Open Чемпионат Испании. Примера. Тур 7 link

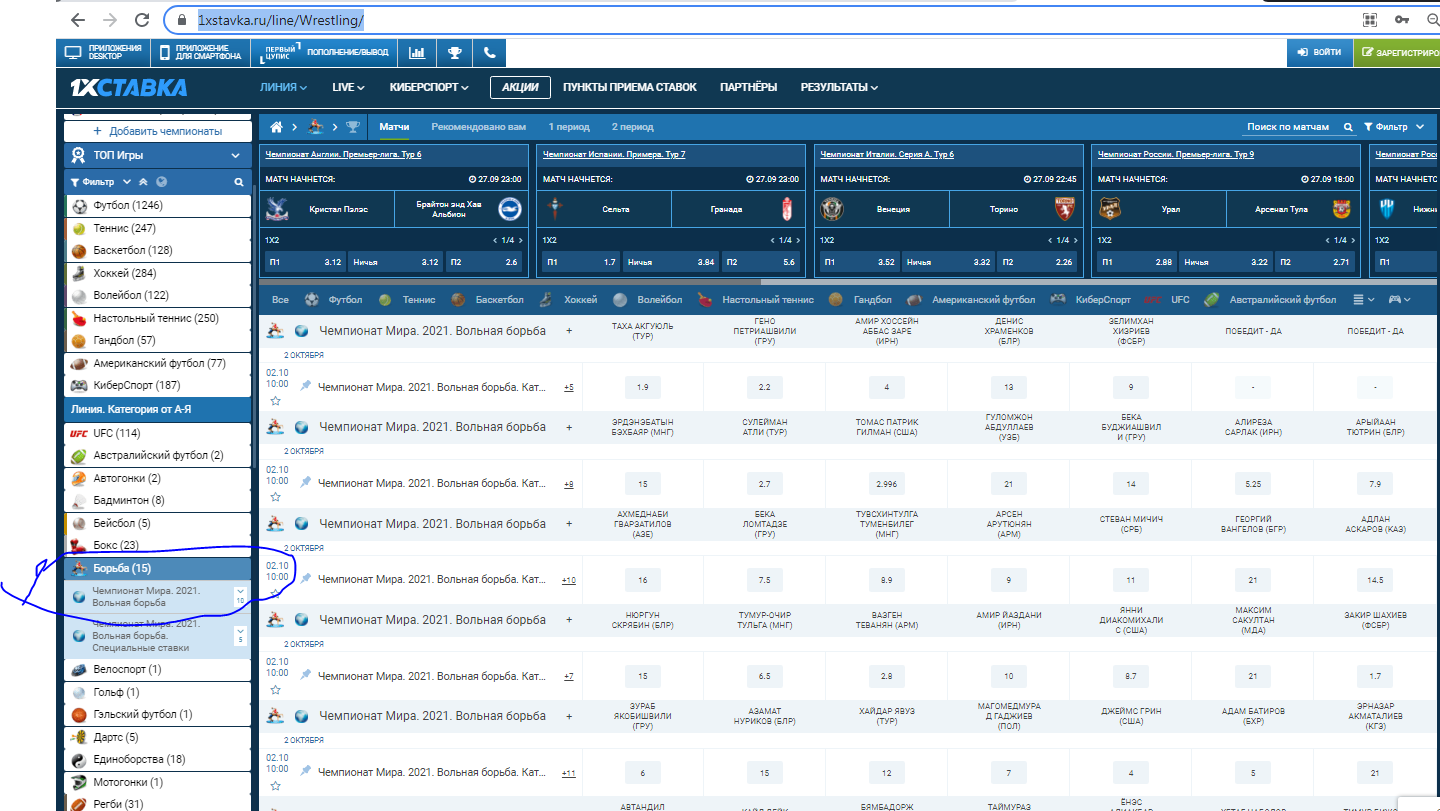(x=614, y=154)
